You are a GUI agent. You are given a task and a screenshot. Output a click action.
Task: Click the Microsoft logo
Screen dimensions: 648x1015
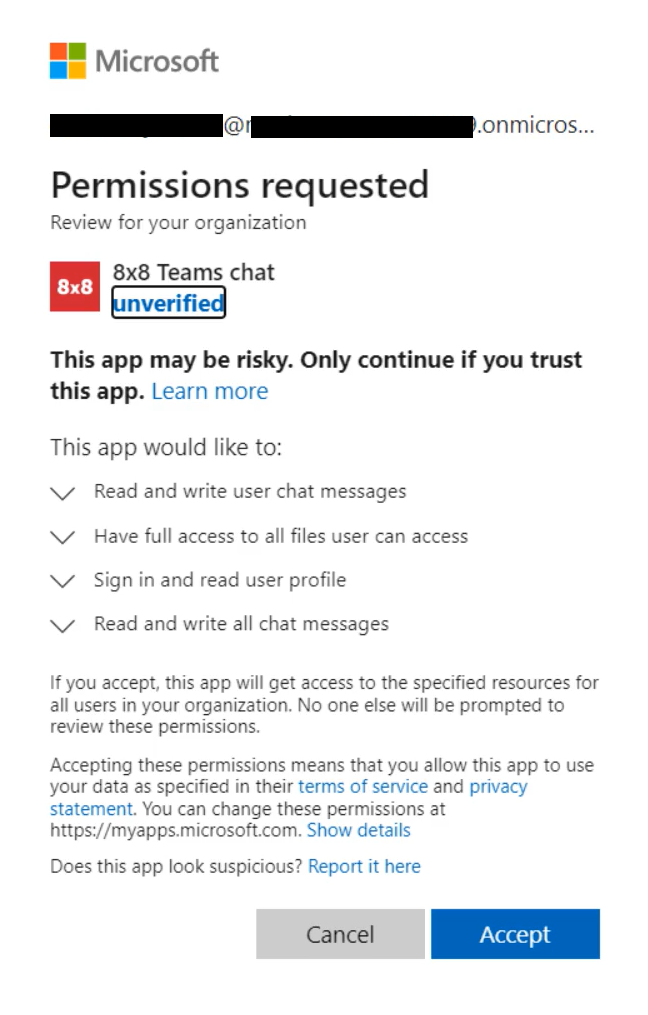point(134,61)
